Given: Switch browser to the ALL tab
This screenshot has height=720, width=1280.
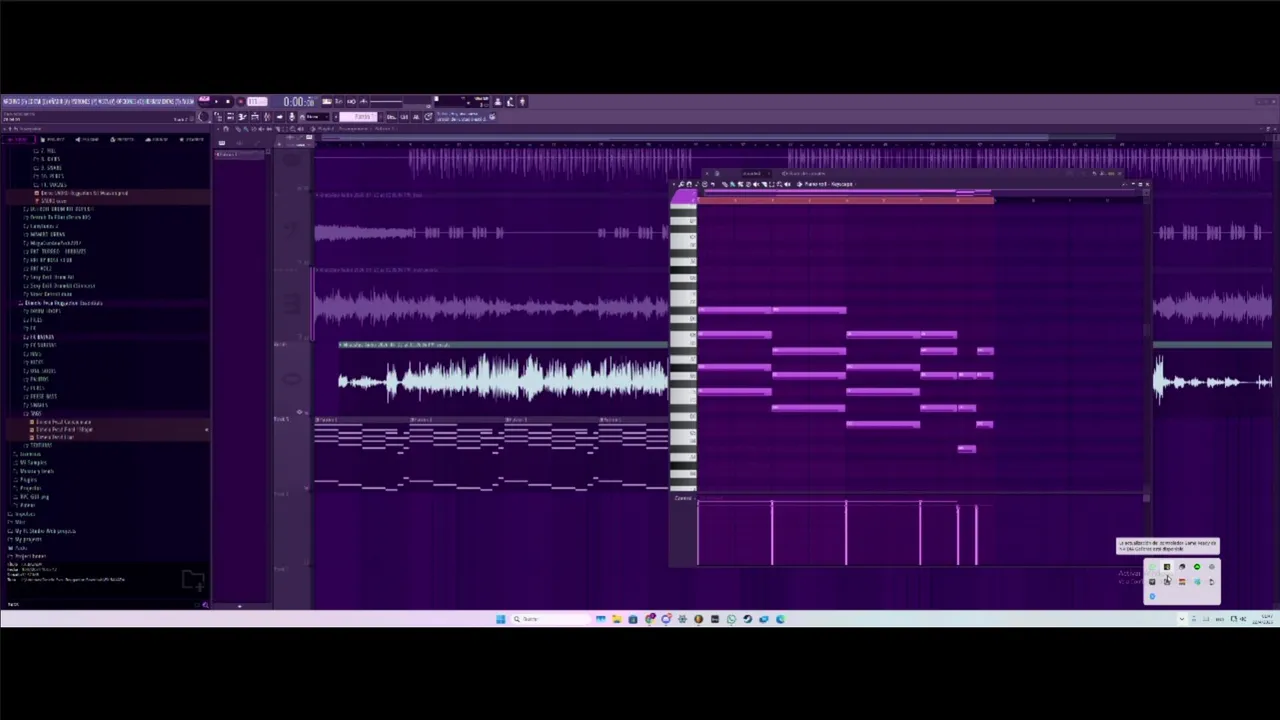Looking at the screenshot, I should coord(20,139).
